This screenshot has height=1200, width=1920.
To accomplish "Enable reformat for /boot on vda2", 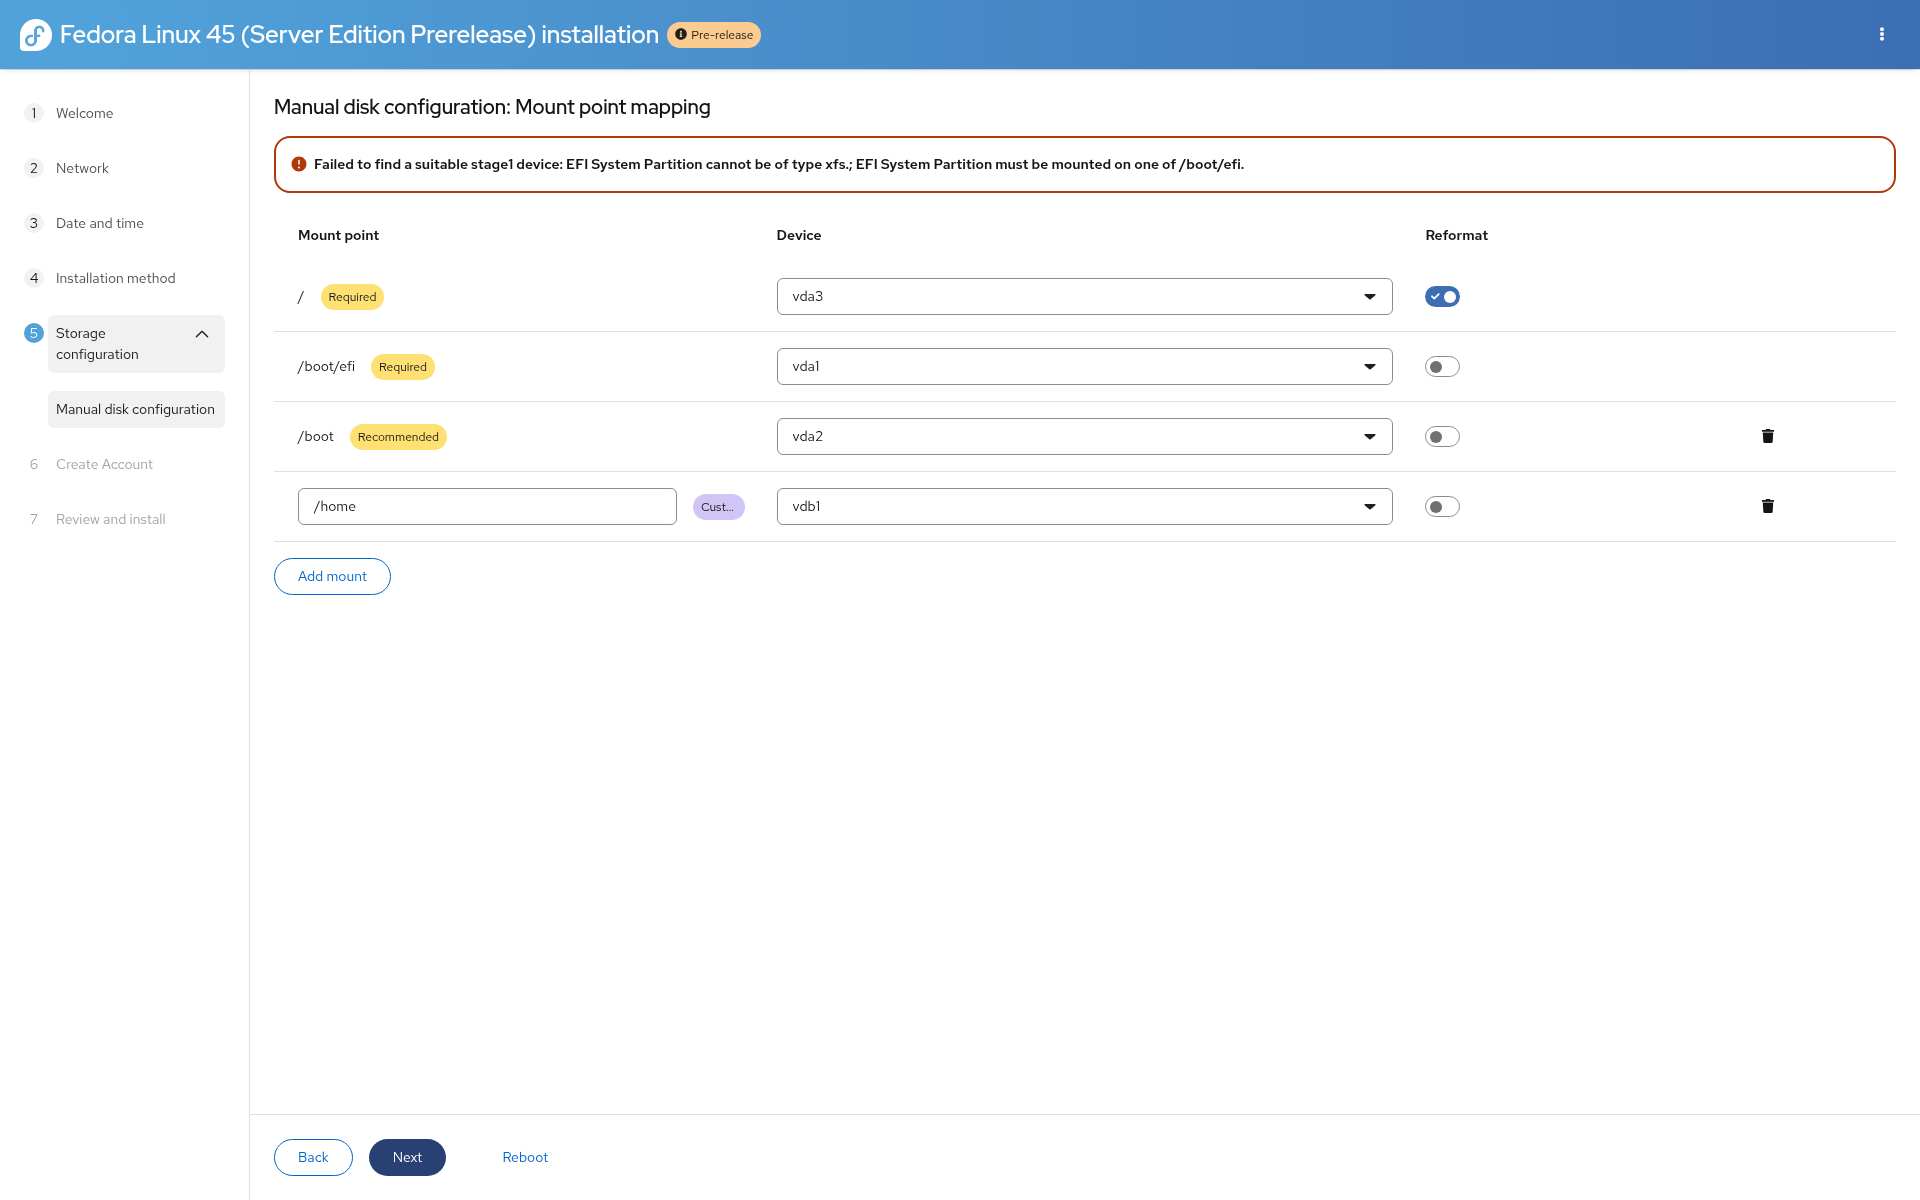I will point(1442,436).
